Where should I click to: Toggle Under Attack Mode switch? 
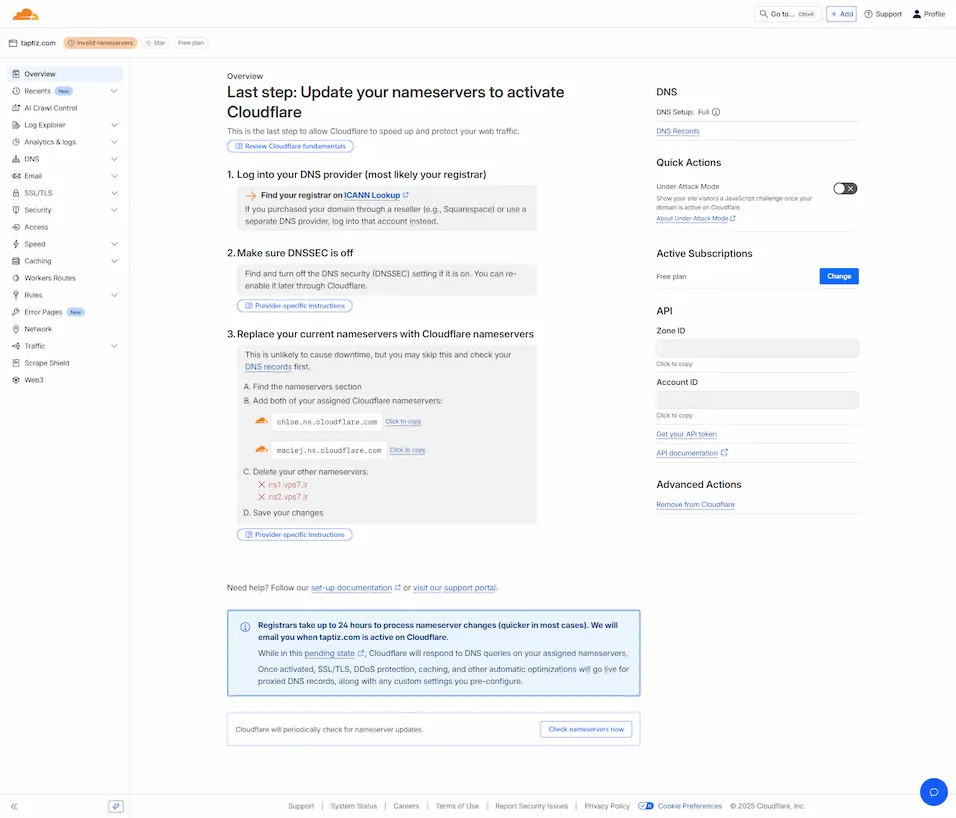click(x=845, y=188)
